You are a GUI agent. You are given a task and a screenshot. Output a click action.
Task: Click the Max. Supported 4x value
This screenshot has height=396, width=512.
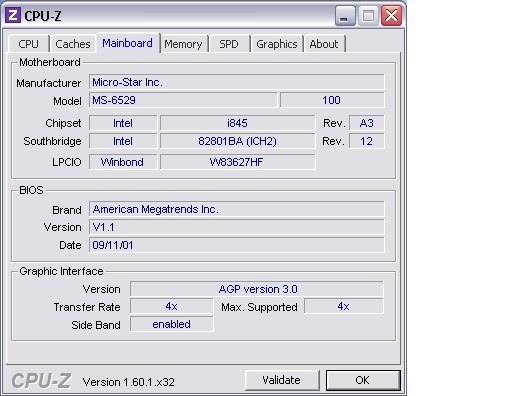[344, 306]
